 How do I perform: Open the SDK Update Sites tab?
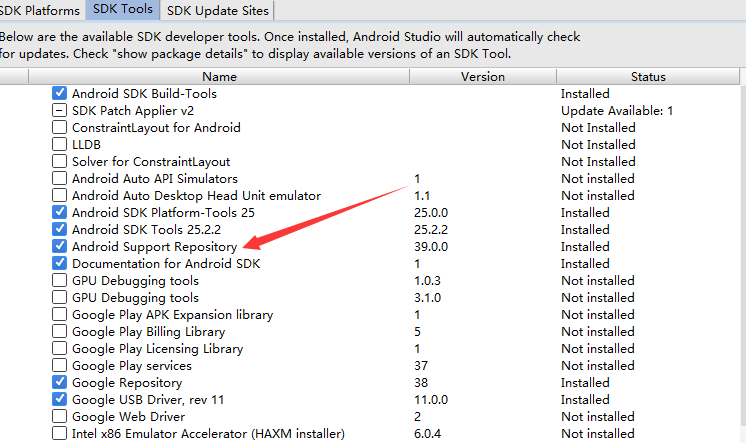coord(217,10)
